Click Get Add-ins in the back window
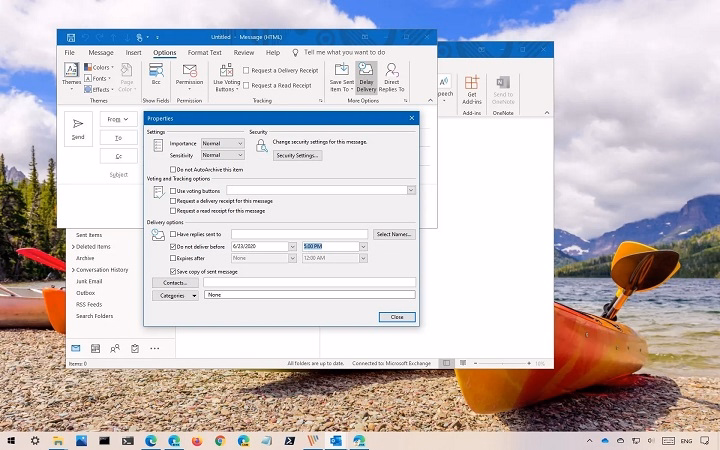Viewport: 720px width, 450px height. [472, 90]
